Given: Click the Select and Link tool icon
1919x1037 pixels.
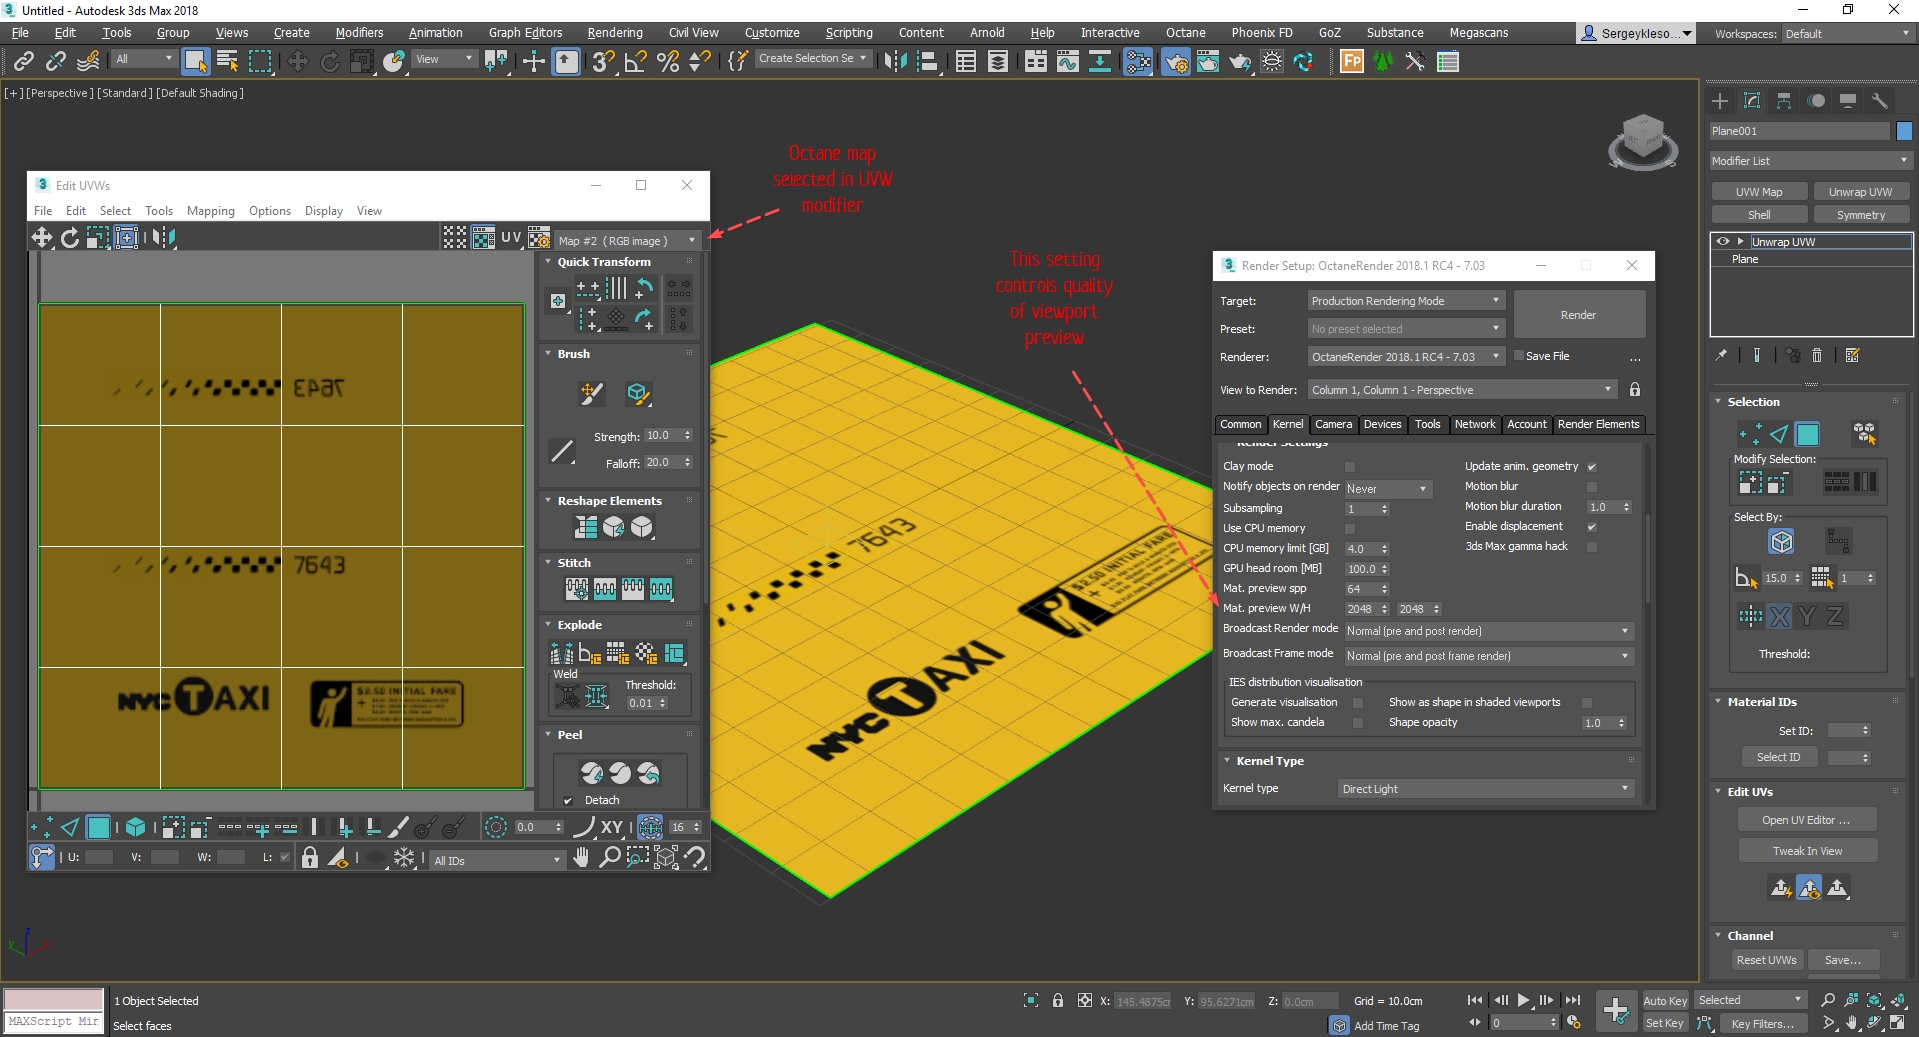Looking at the screenshot, I should pos(24,62).
